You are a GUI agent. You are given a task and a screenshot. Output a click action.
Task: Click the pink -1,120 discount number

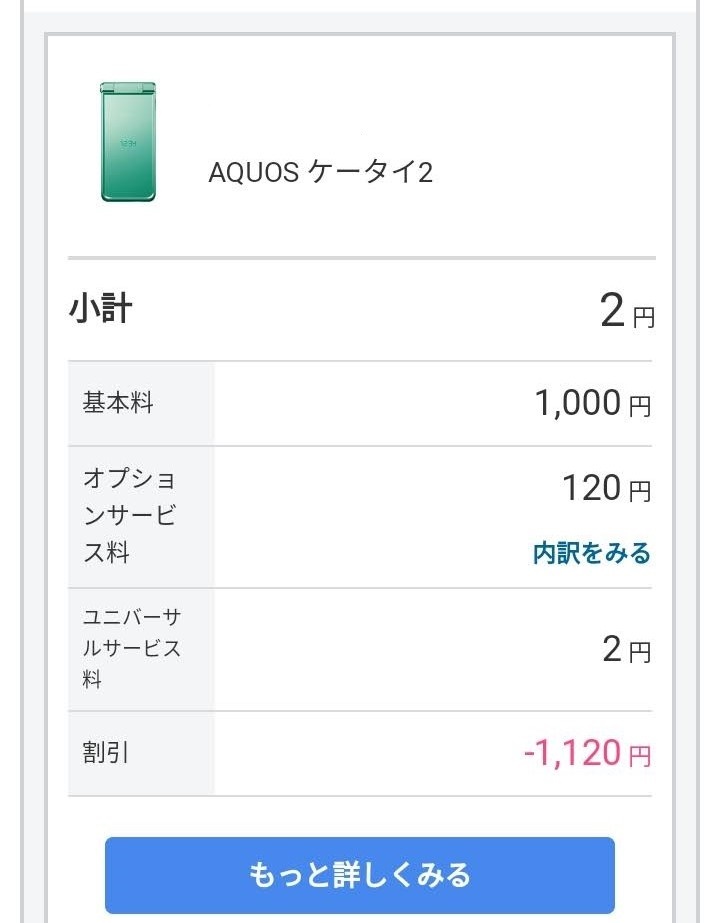[572, 753]
